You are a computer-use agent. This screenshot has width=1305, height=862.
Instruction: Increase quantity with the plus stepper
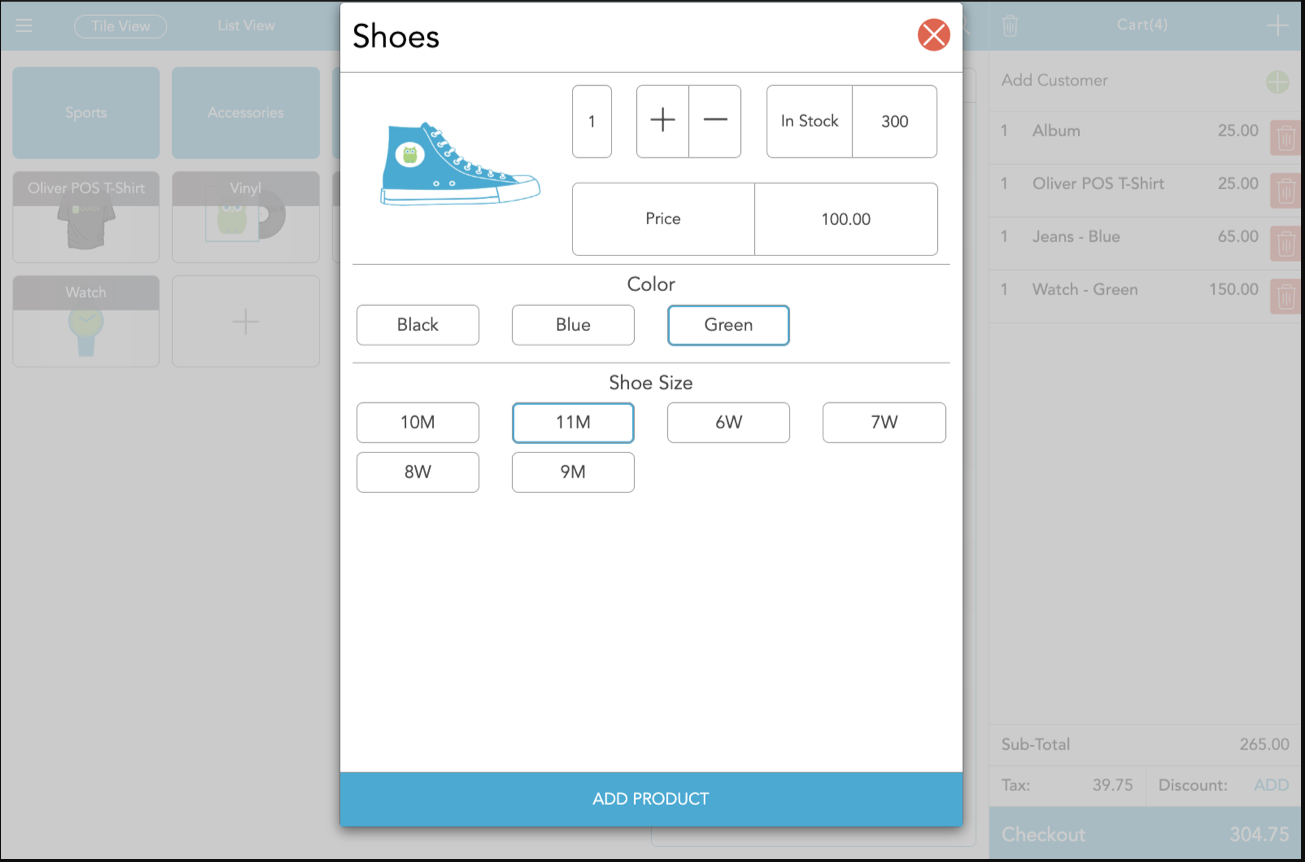[x=662, y=120]
